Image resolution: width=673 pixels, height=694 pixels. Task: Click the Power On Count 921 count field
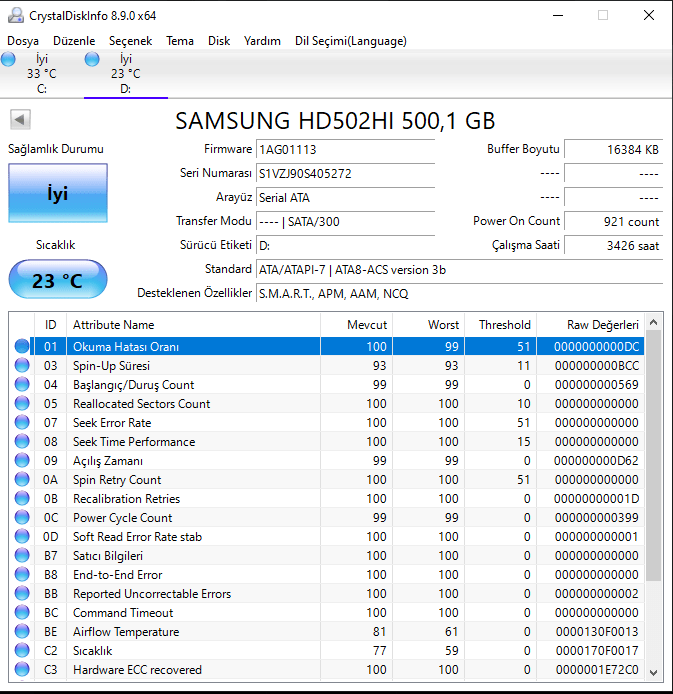tap(613, 221)
